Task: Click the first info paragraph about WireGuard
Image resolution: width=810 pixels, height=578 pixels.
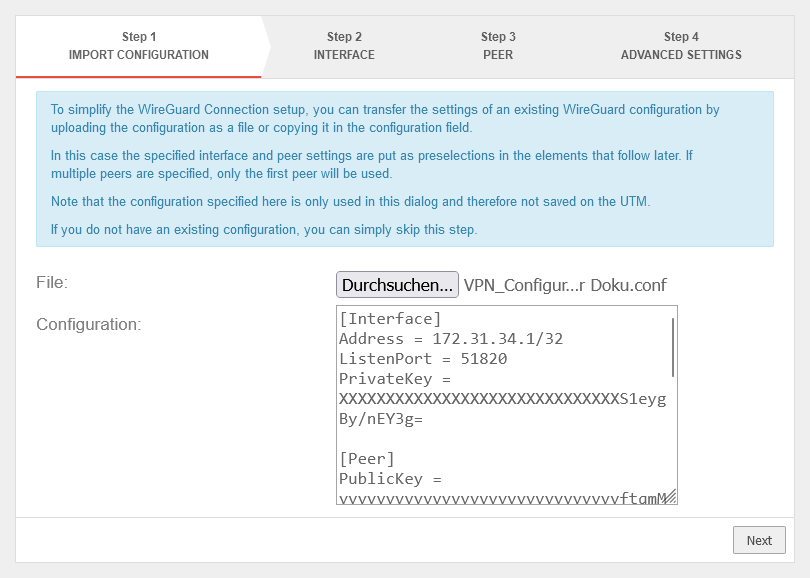Action: point(385,119)
